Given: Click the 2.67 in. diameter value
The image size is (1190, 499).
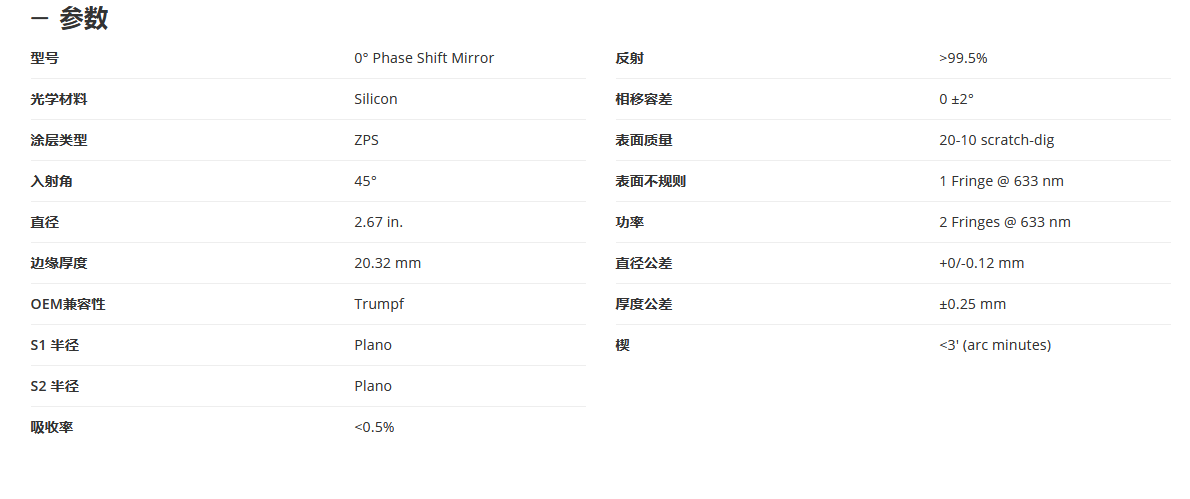Looking at the screenshot, I should [x=379, y=222].
